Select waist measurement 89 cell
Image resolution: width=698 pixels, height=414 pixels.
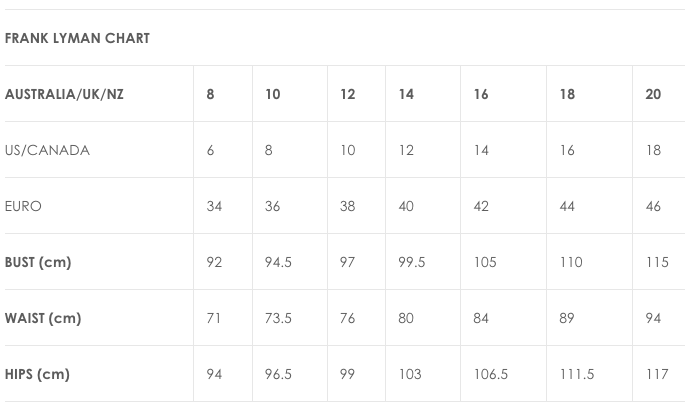(568, 318)
